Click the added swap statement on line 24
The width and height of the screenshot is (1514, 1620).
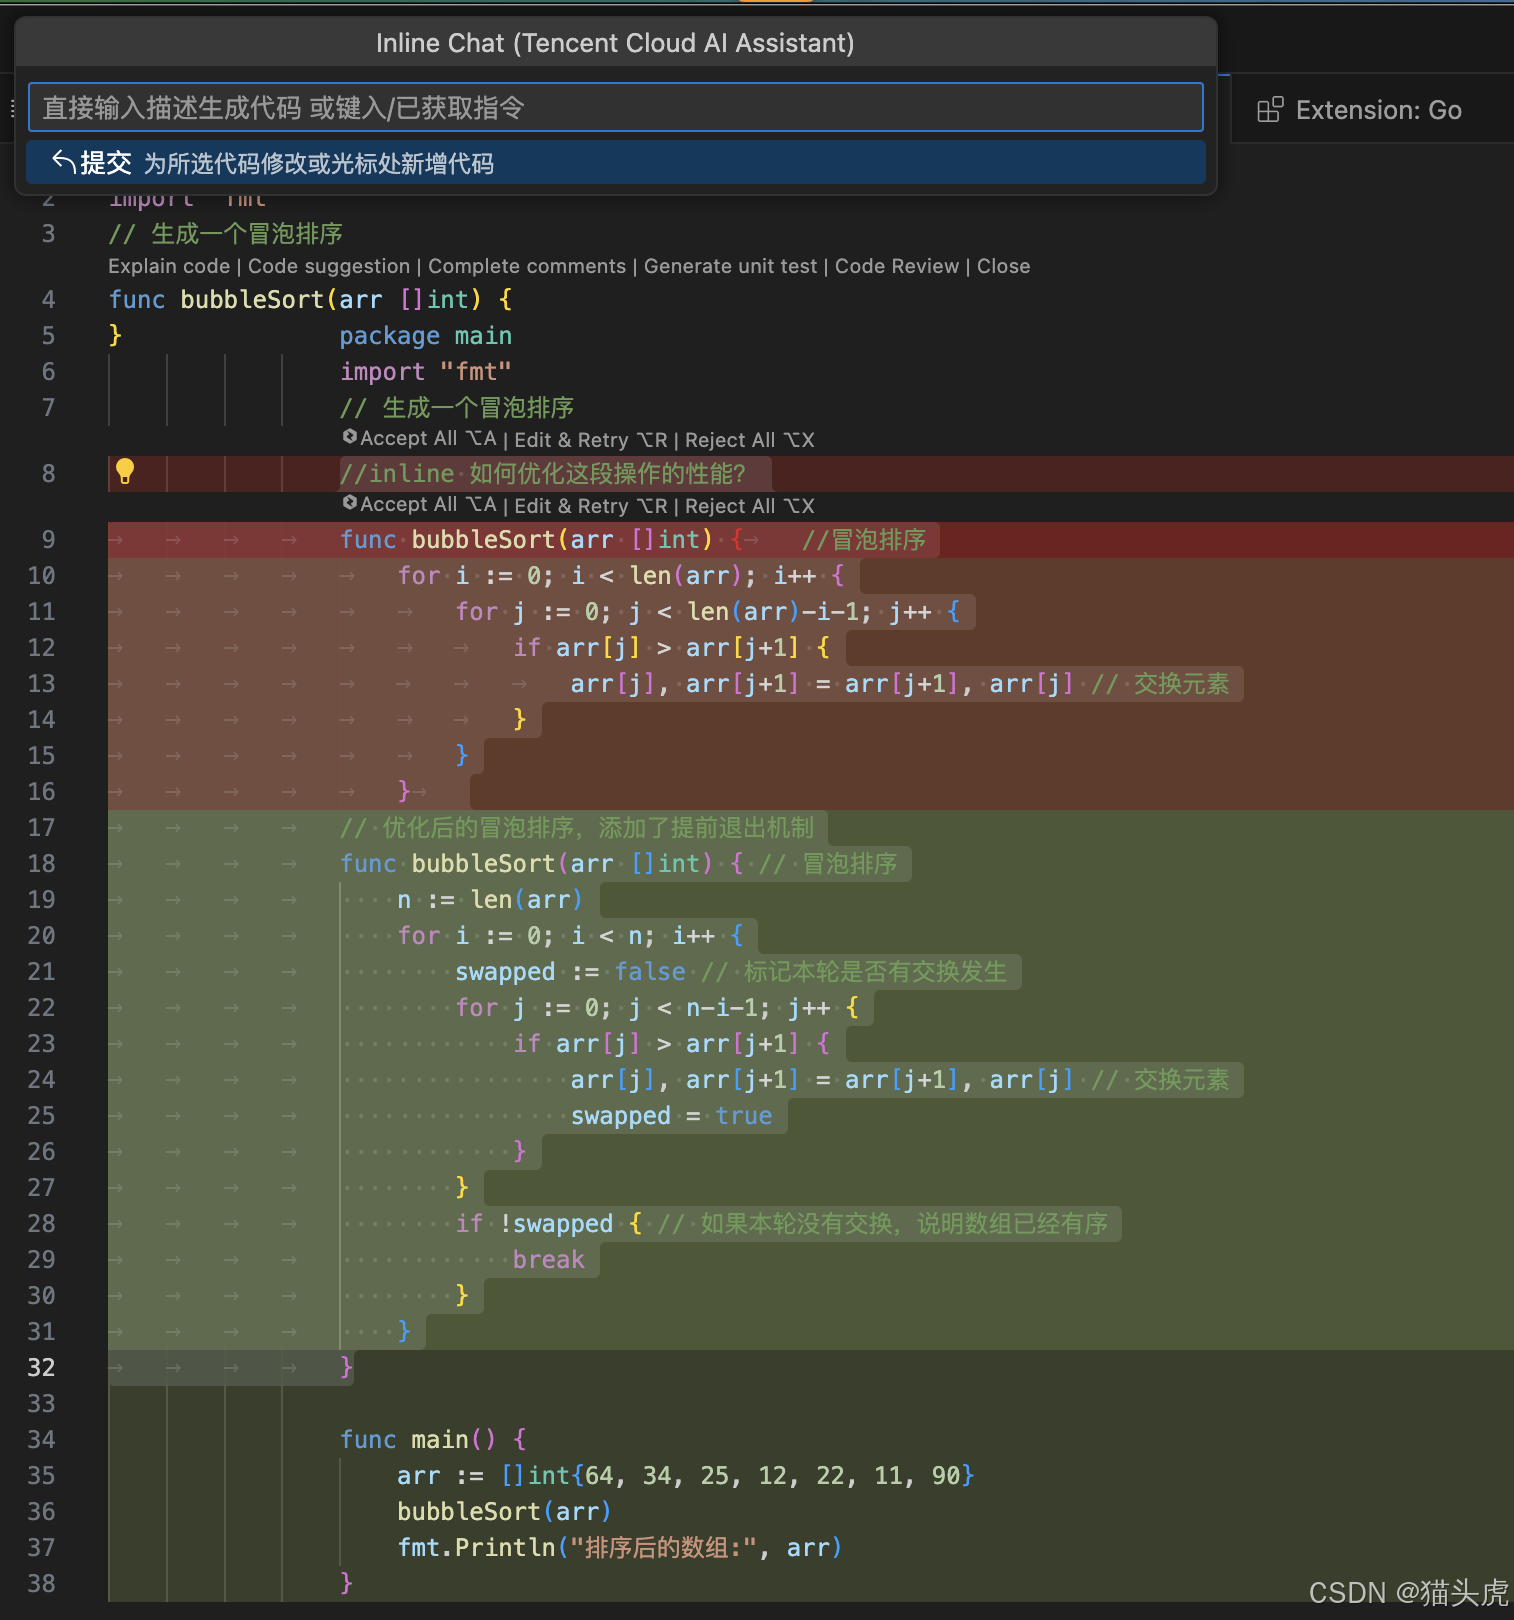click(822, 1079)
